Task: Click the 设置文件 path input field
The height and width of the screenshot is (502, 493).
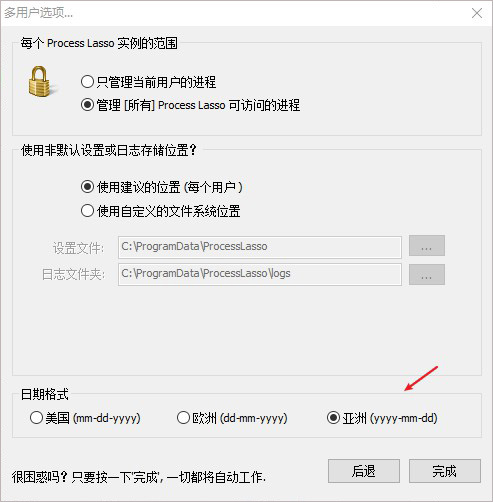Action: 260,247
